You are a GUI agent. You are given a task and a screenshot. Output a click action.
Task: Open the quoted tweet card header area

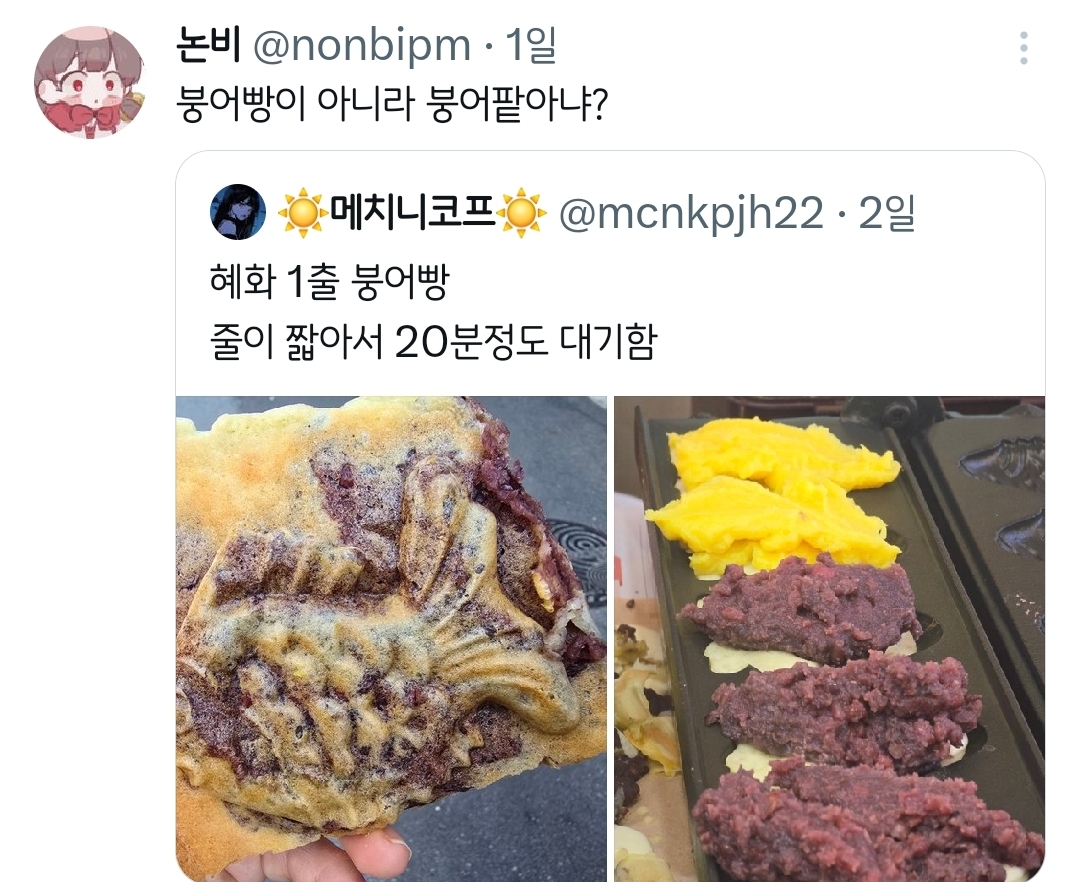tap(610, 212)
